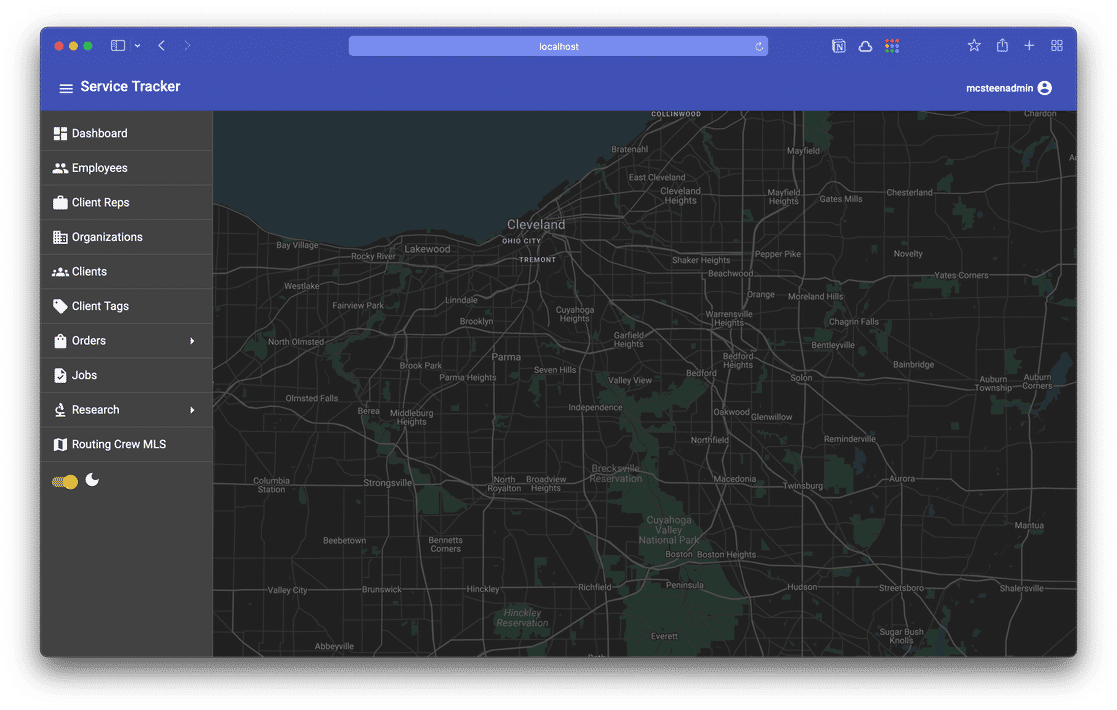Show the tab overview grid icon
The image size is (1117, 710).
pos(1056,46)
